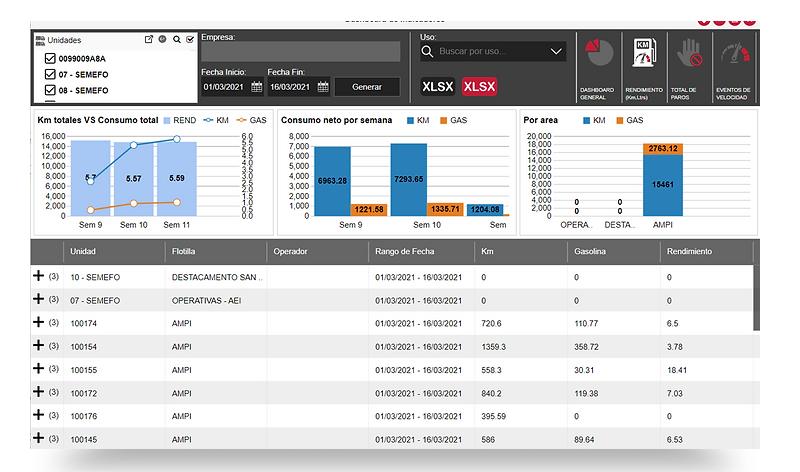This screenshot has width=800, height=472.
Task: Click the search magnifier in Unidades panel
Action: [x=177, y=39]
